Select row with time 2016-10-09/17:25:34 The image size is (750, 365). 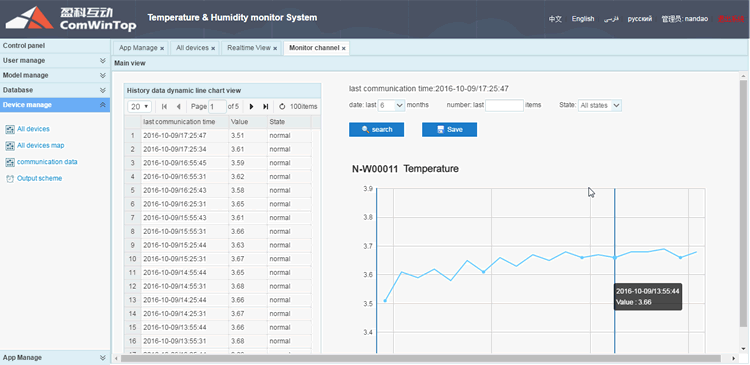coord(218,150)
